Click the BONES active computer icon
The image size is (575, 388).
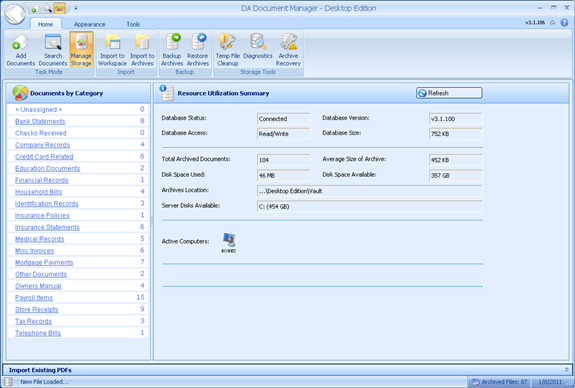229,243
